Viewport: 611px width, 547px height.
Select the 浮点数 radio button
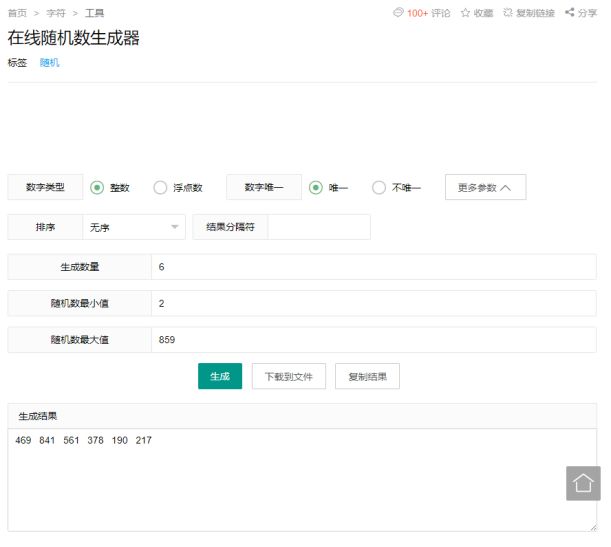[160, 188]
